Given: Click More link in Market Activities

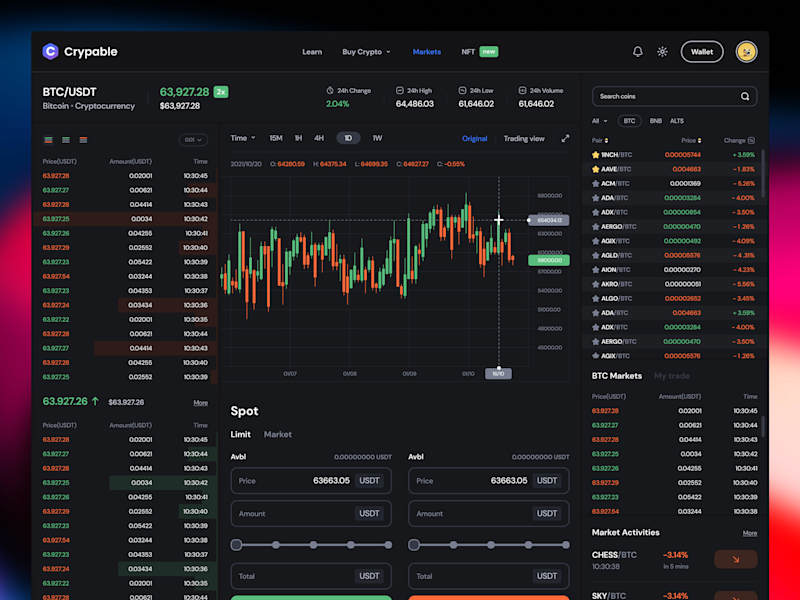Looking at the screenshot, I should (749, 533).
